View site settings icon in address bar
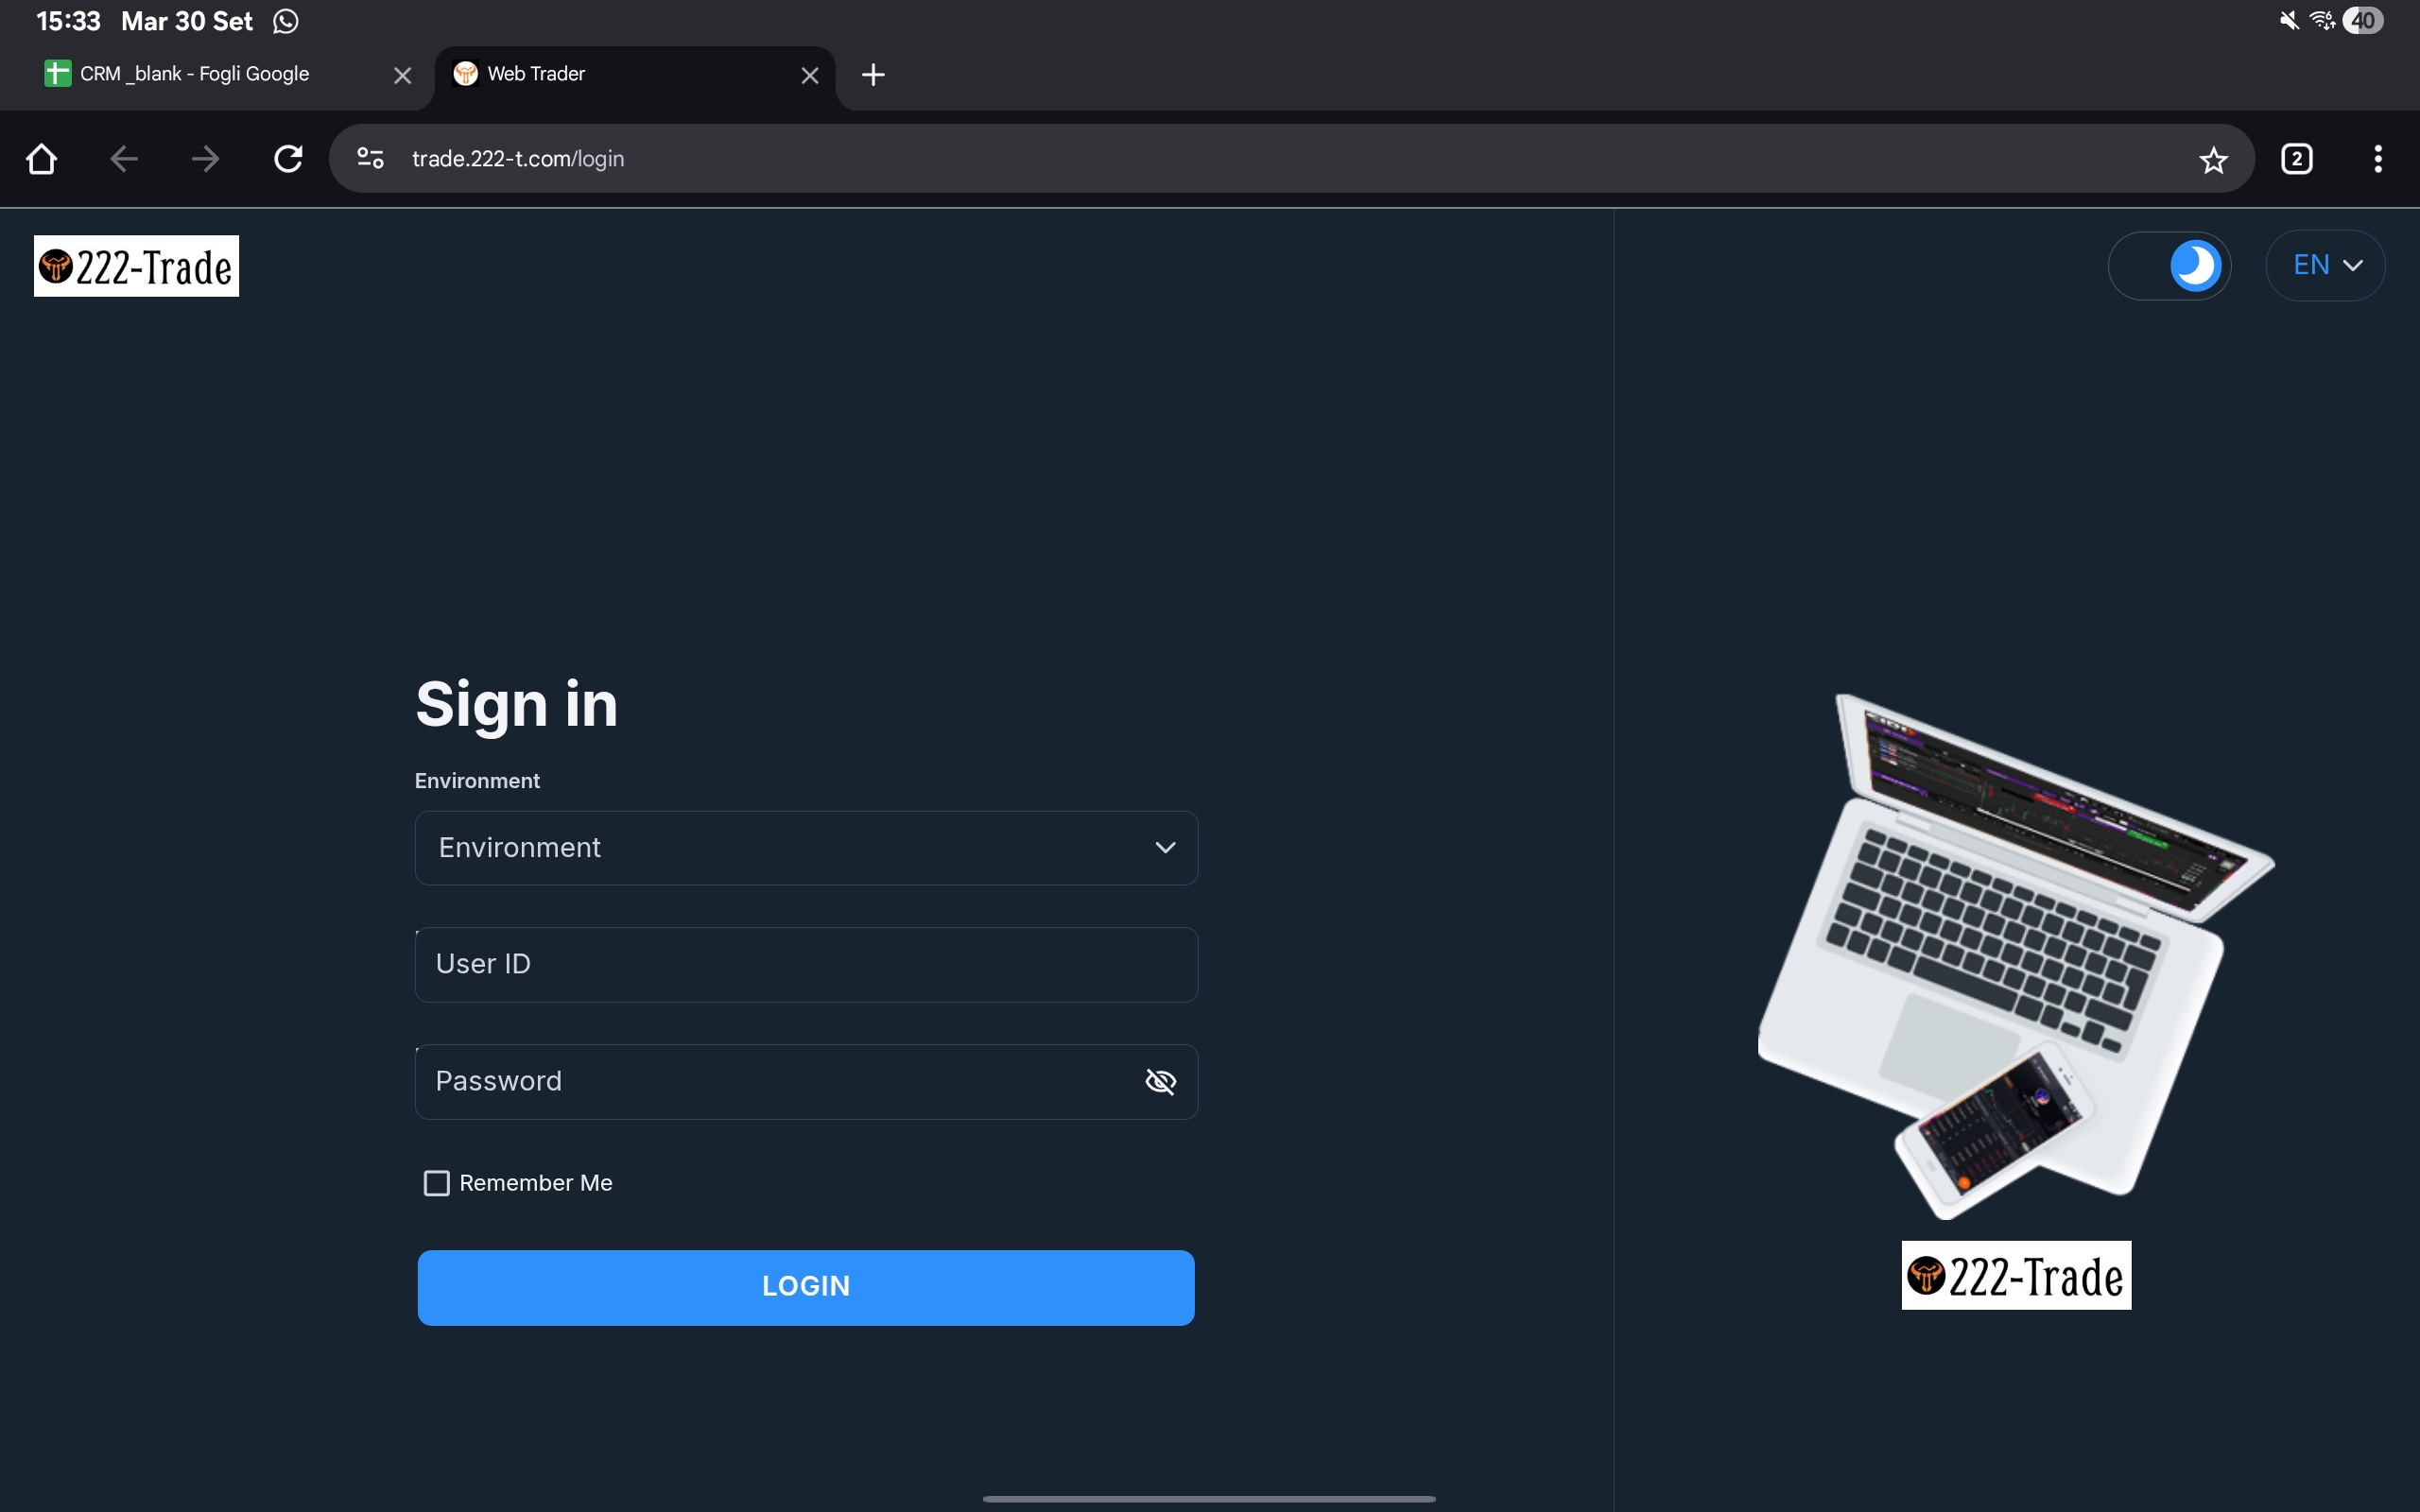The image size is (2420, 1512). (x=370, y=159)
